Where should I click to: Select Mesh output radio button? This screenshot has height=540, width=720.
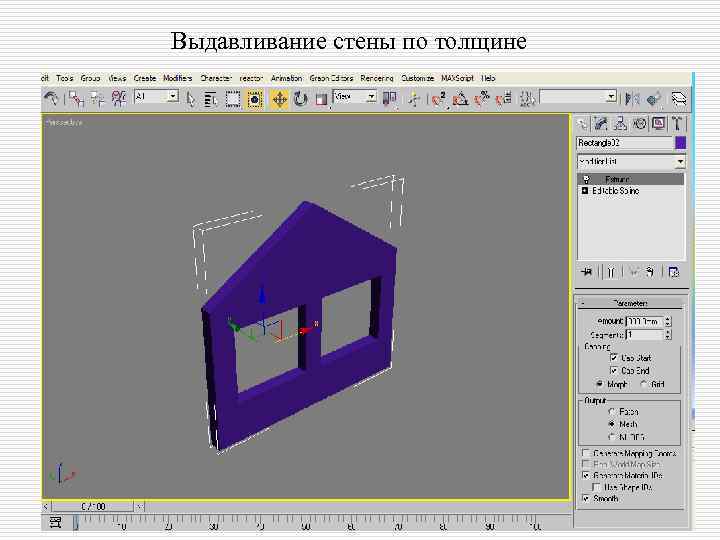[612, 424]
